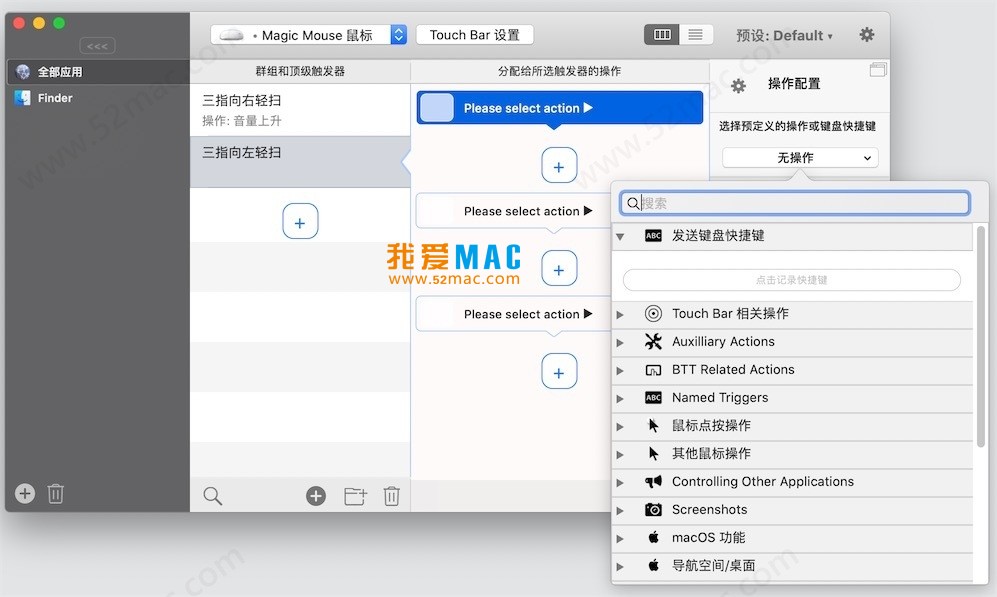Click camera icon for Screenshots
Viewport: 997px width, 597px height.
coord(653,509)
